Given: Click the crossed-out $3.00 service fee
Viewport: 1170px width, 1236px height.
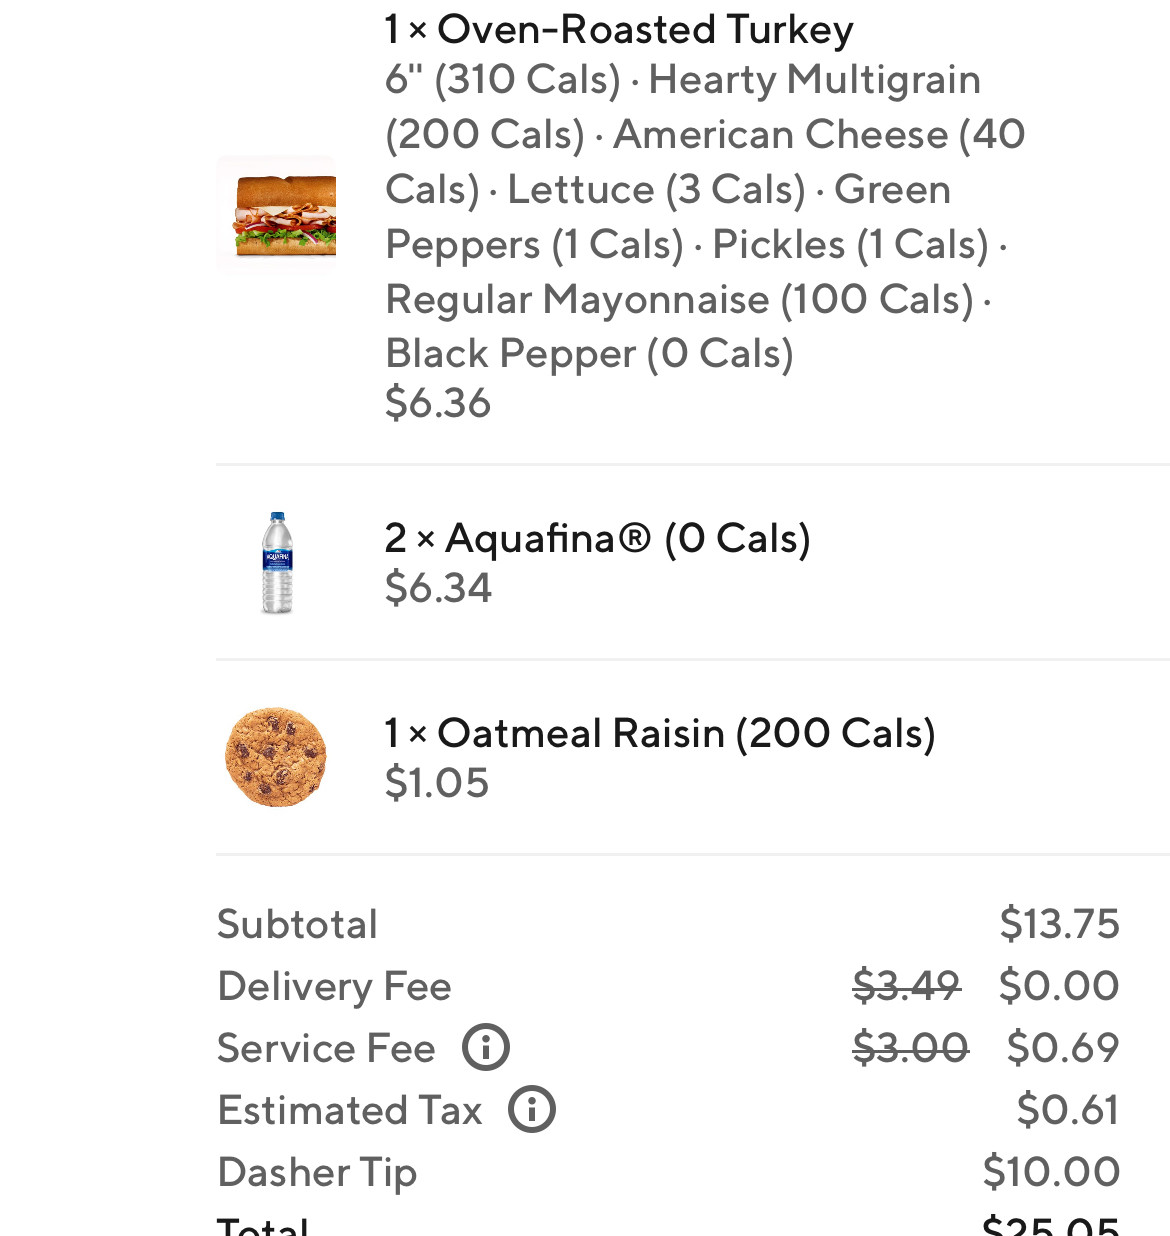Looking at the screenshot, I should tap(911, 1048).
